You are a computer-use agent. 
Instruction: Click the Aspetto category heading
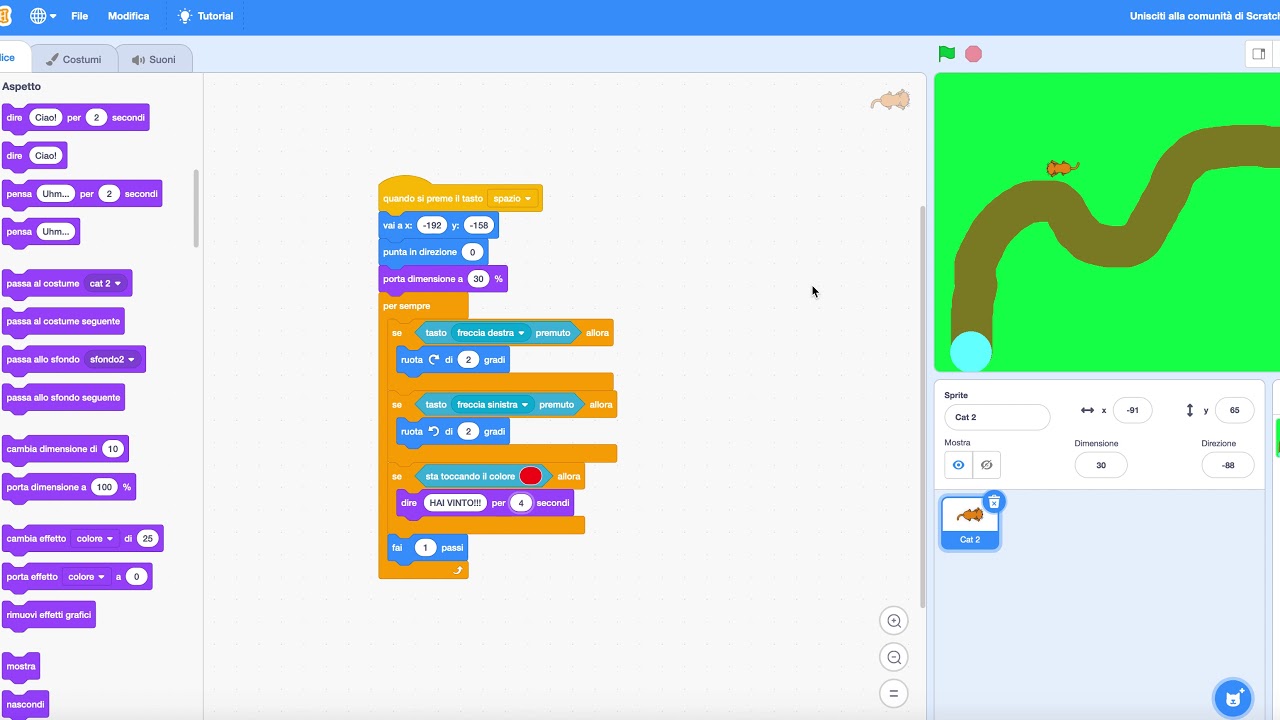tap(22, 87)
